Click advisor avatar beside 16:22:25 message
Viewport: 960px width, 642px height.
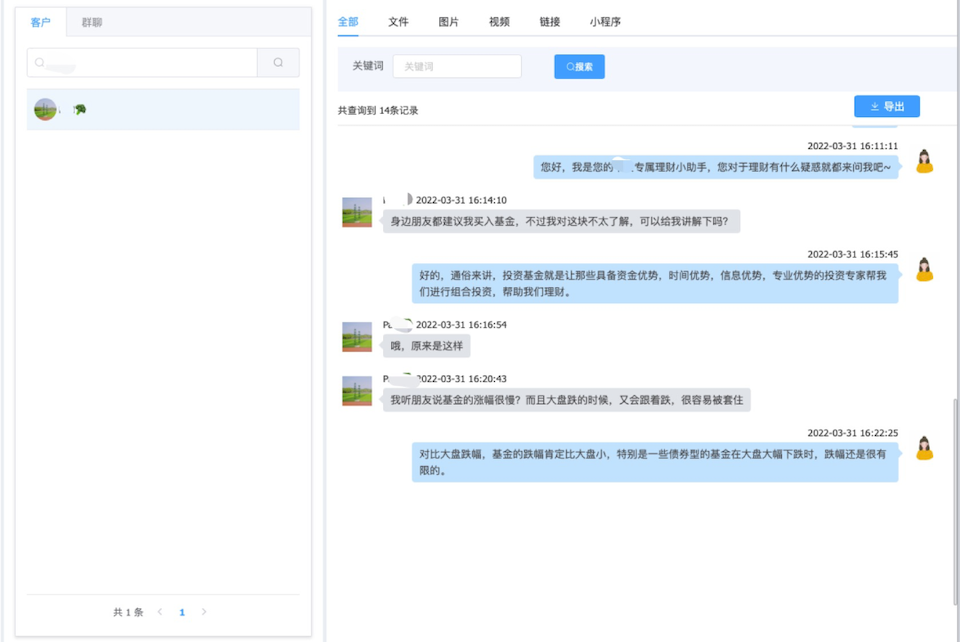(924, 448)
